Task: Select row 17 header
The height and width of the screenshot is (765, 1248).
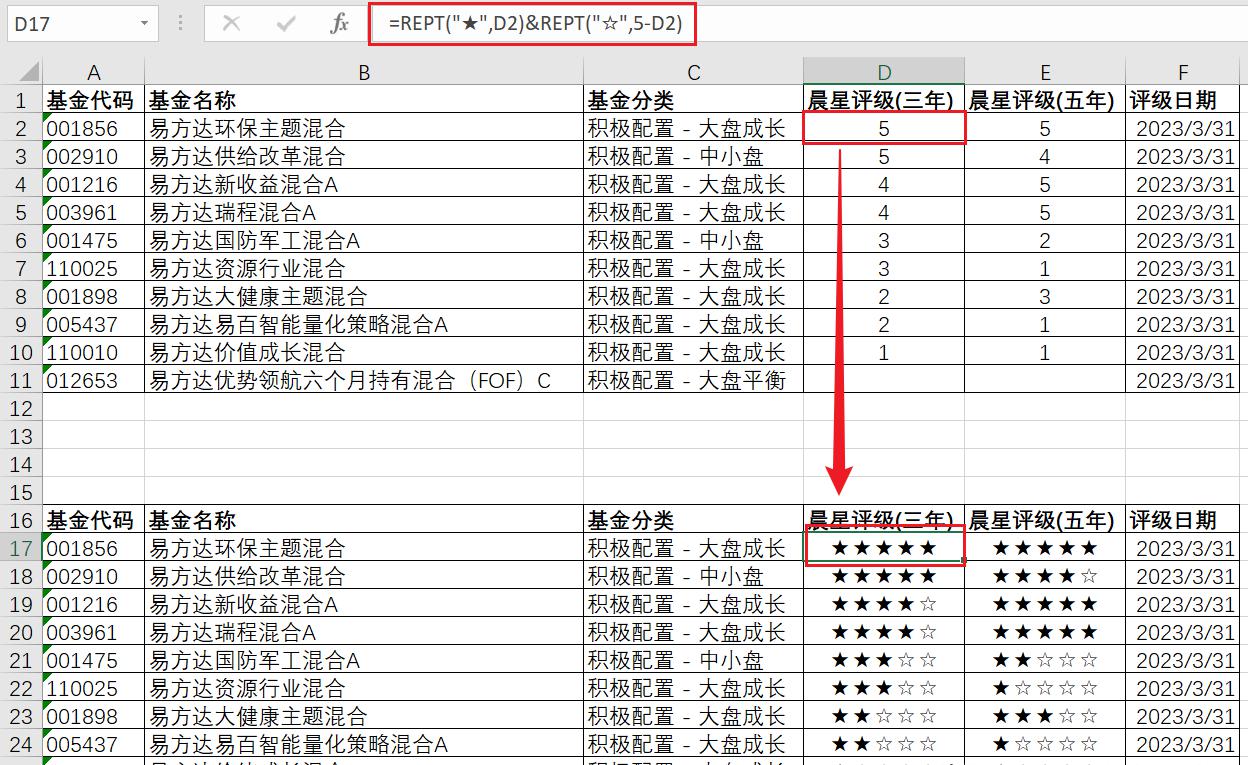Action: 21,548
